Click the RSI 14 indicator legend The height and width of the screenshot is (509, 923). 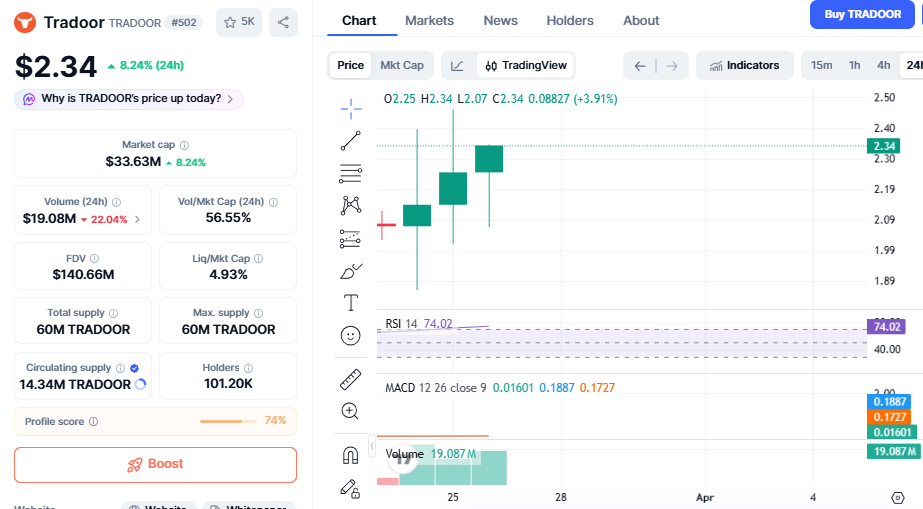click(401, 324)
